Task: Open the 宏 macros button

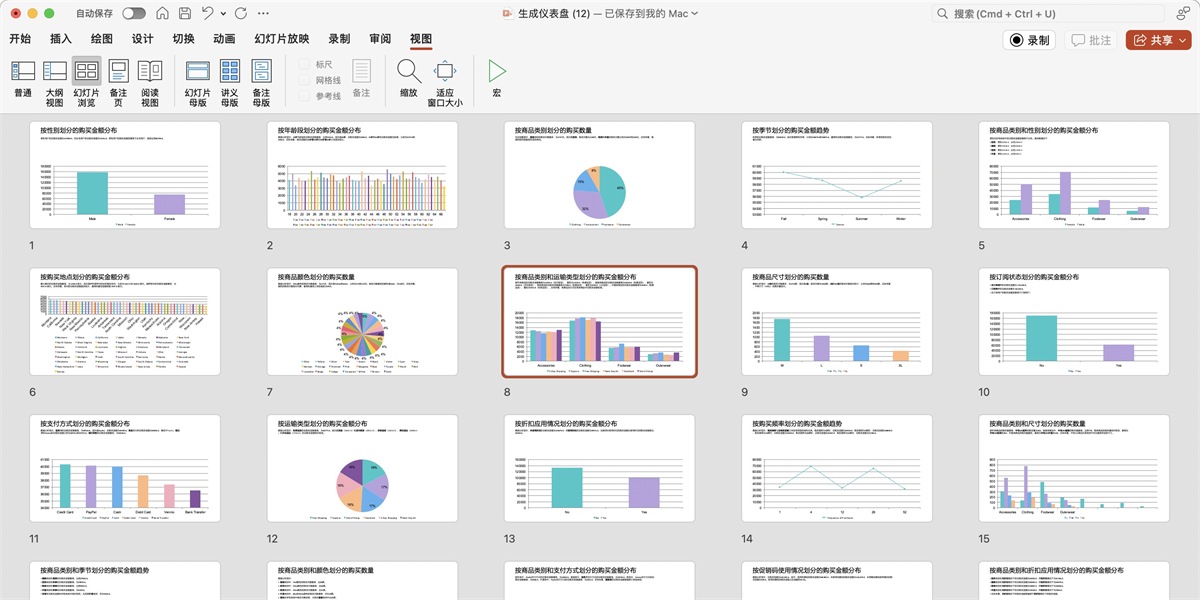Action: (496, 72)
